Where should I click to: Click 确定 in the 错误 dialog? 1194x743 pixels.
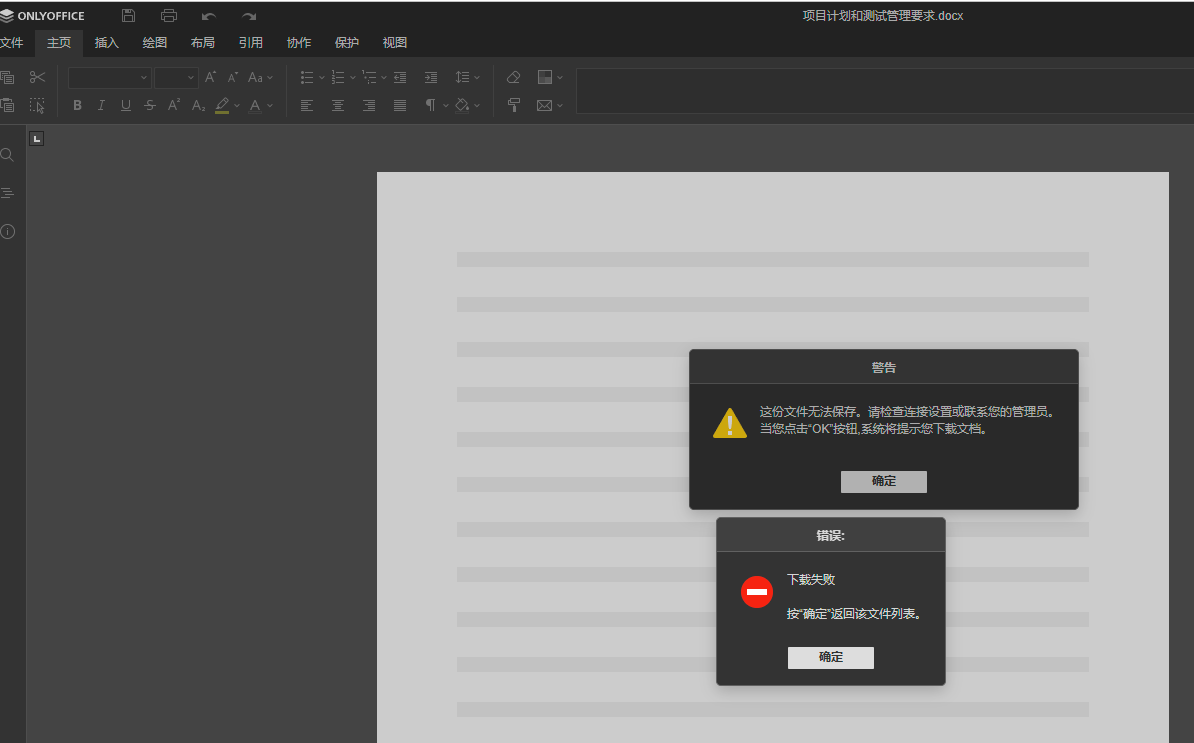click(831, 657)
